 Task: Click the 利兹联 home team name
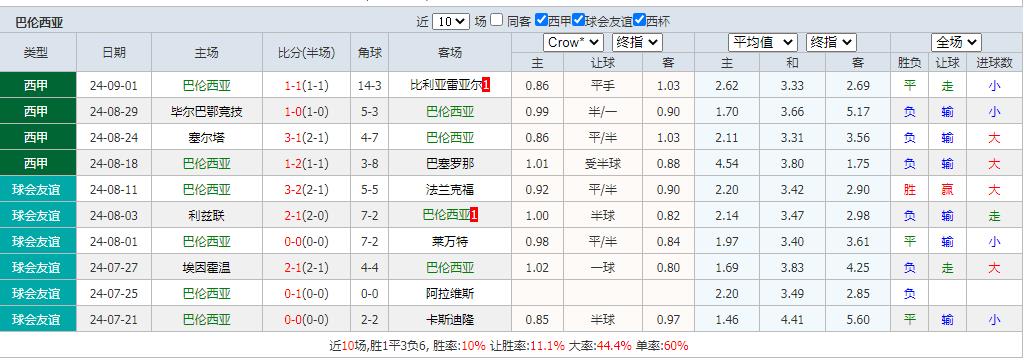(x=206, y=216)
